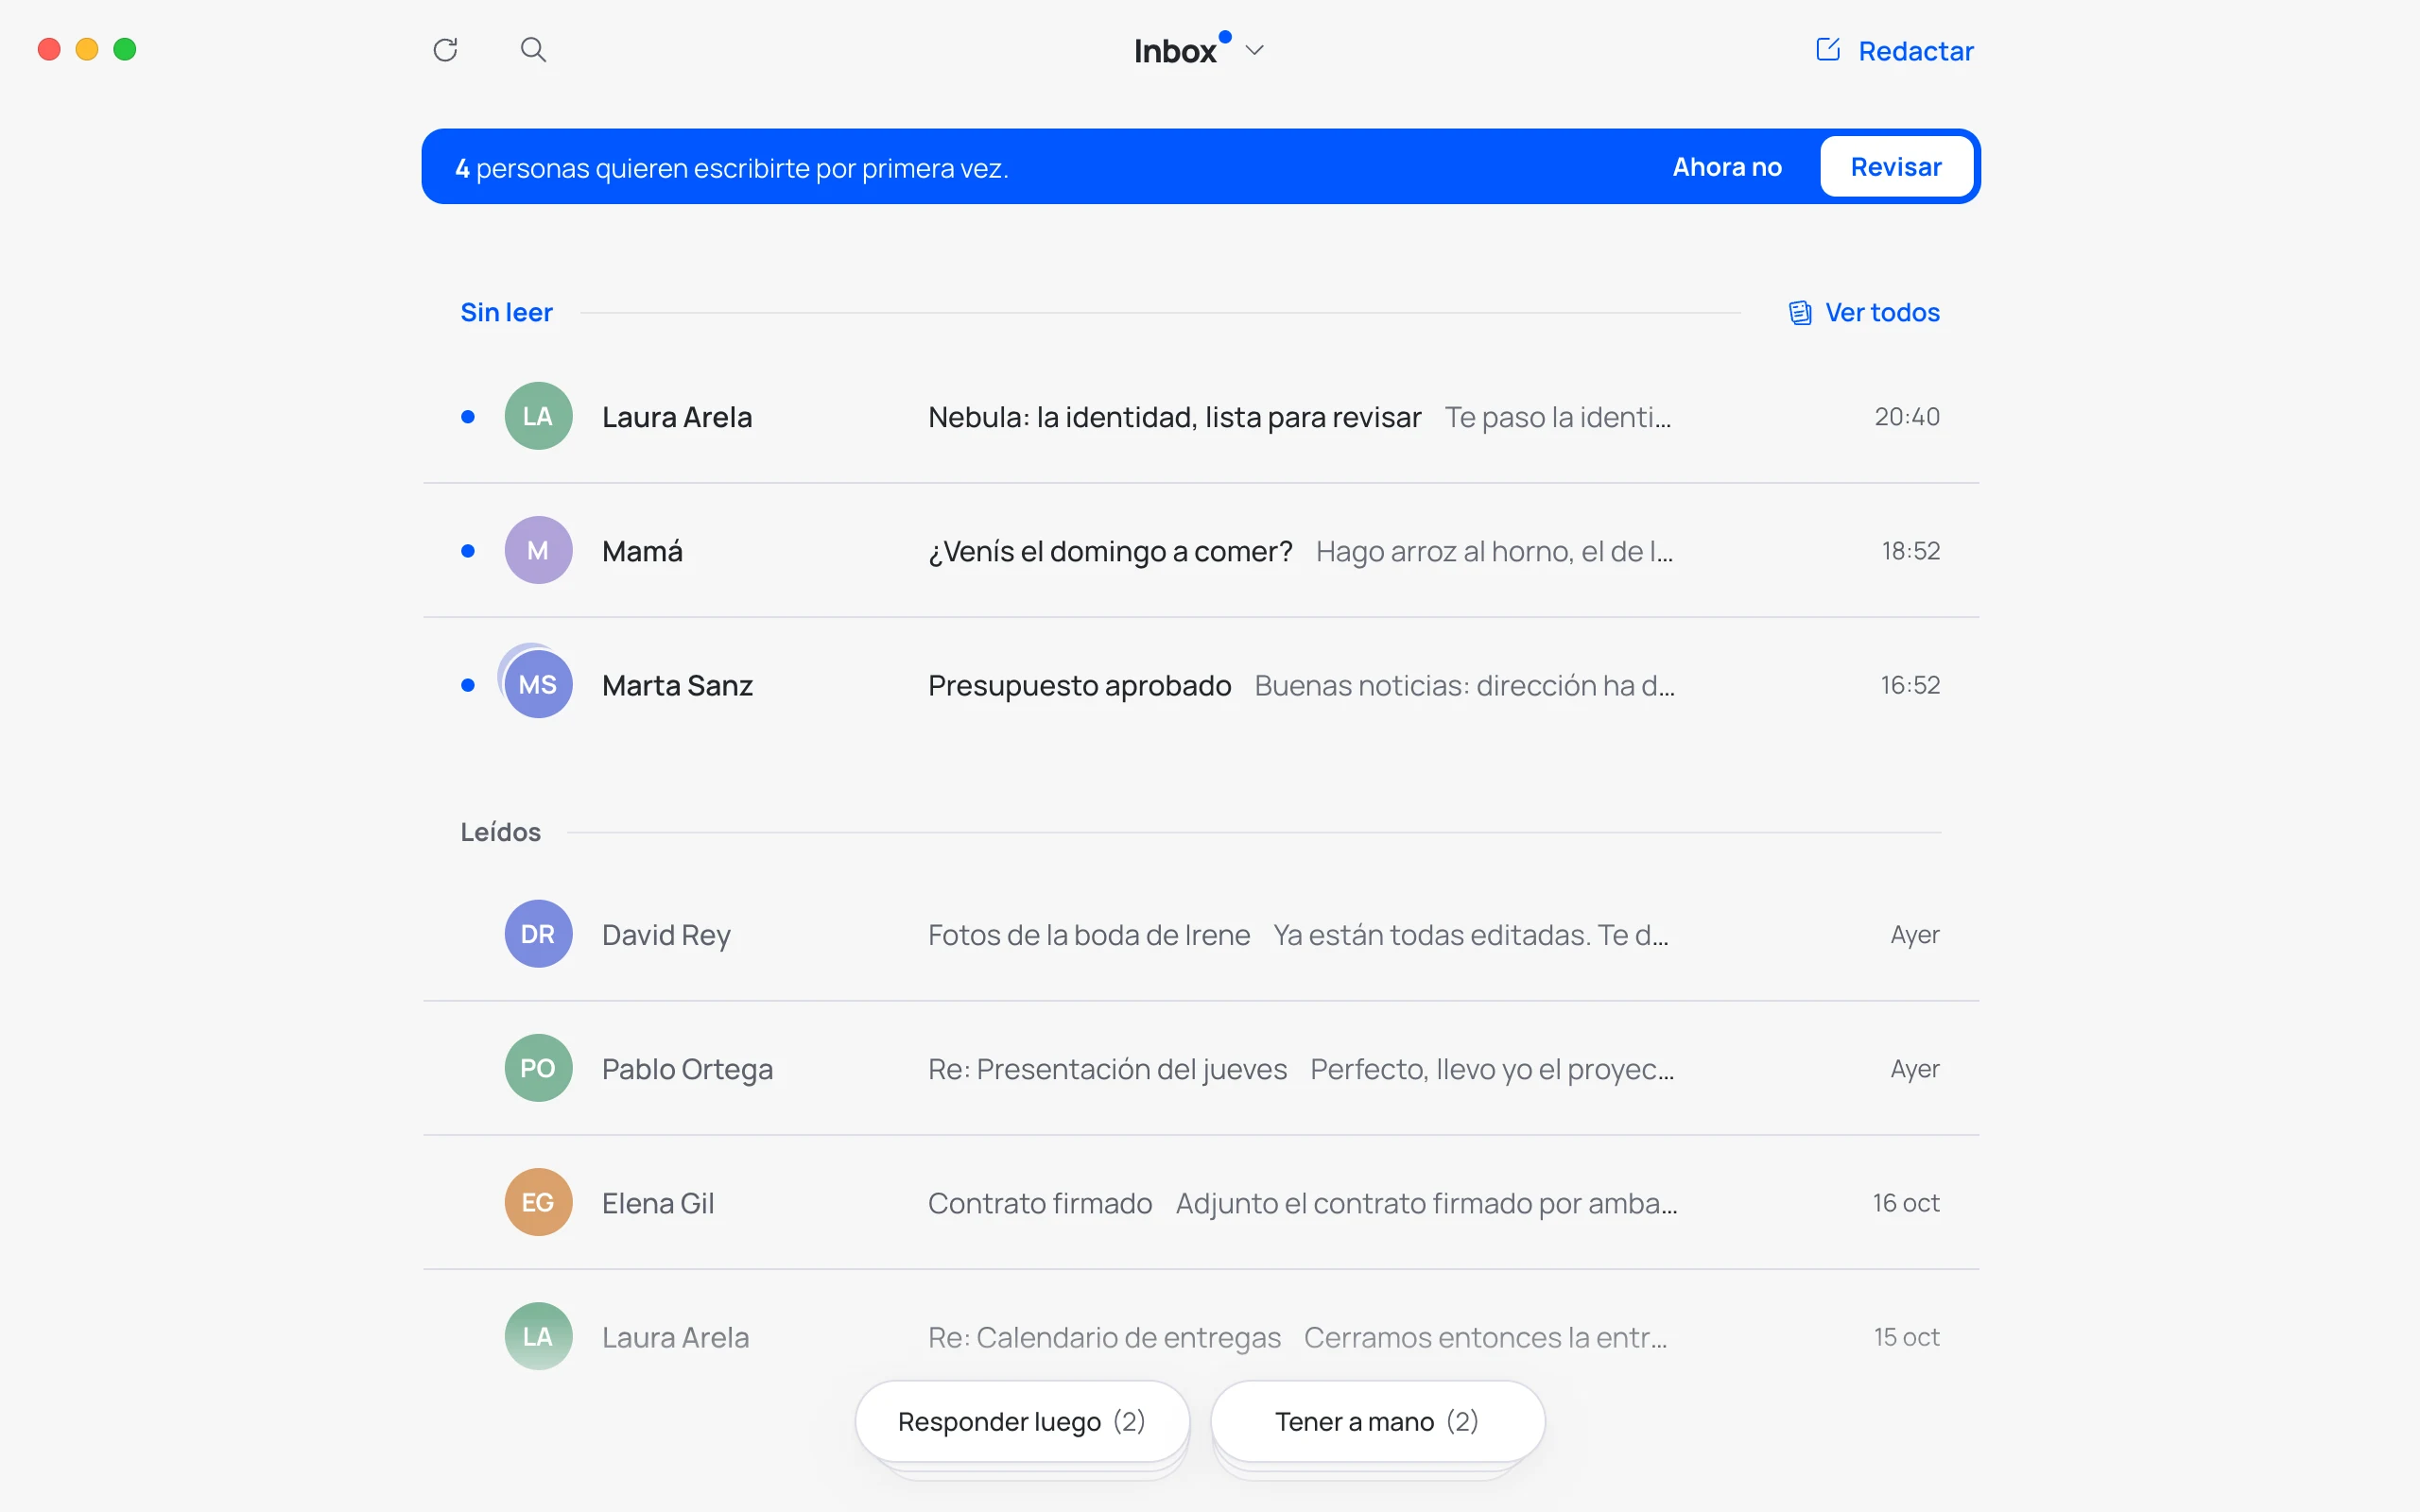Open email Nebula: la identidad, lista para revisar
The image size is (2420, 1512).
(1201, 417)
